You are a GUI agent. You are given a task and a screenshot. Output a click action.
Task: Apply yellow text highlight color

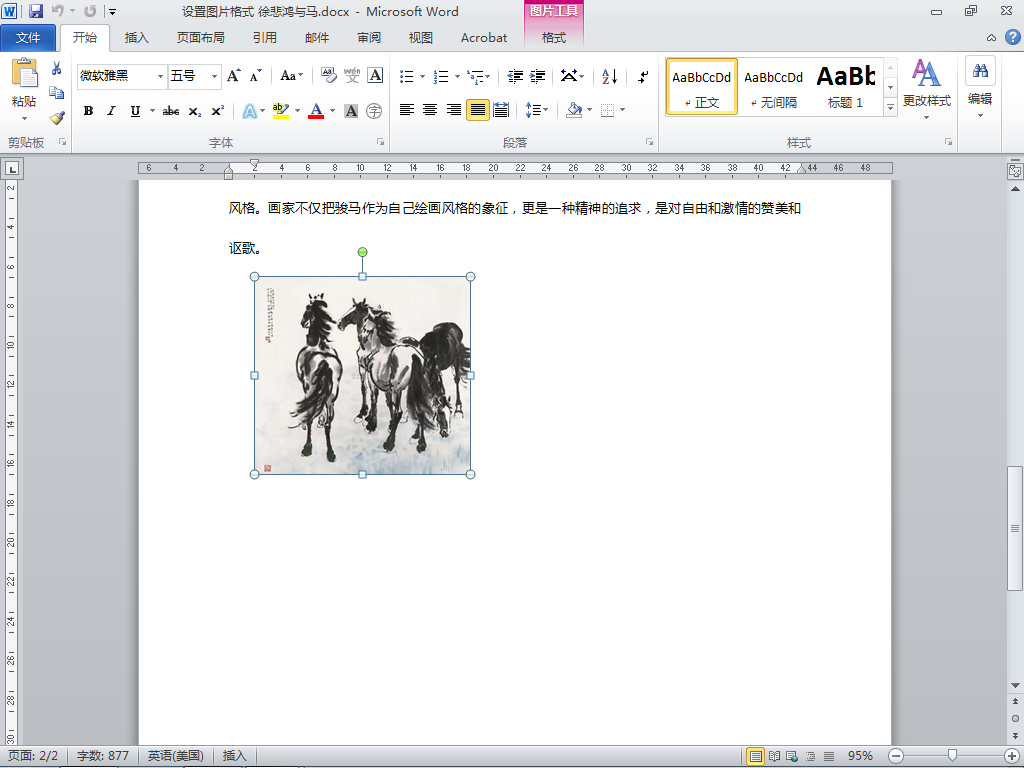[281, 111]
